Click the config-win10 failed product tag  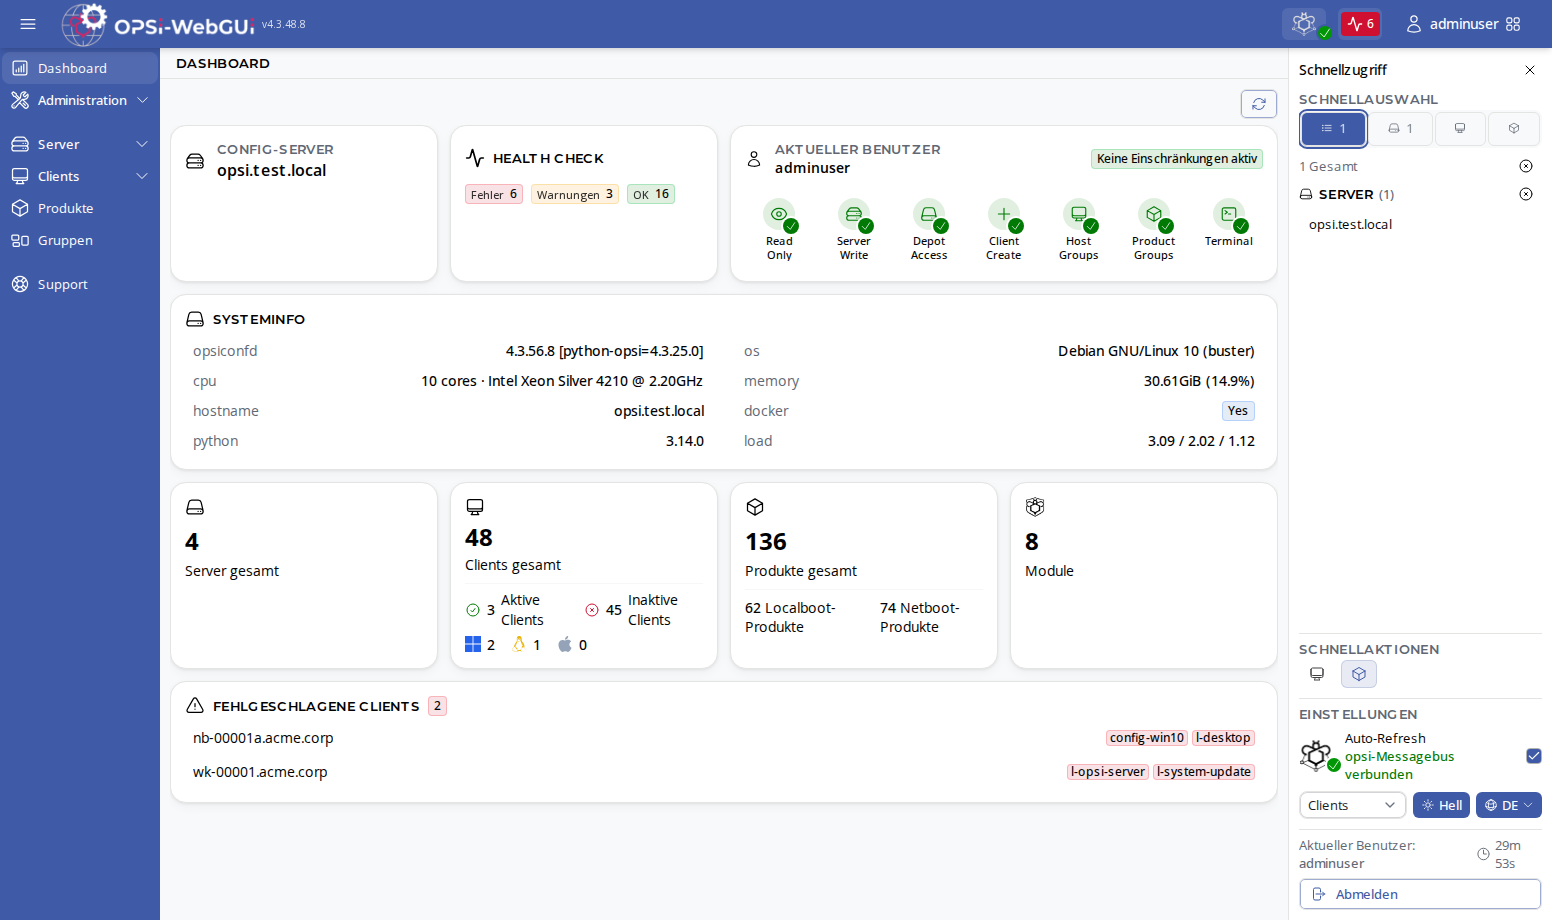(1147, 738)
